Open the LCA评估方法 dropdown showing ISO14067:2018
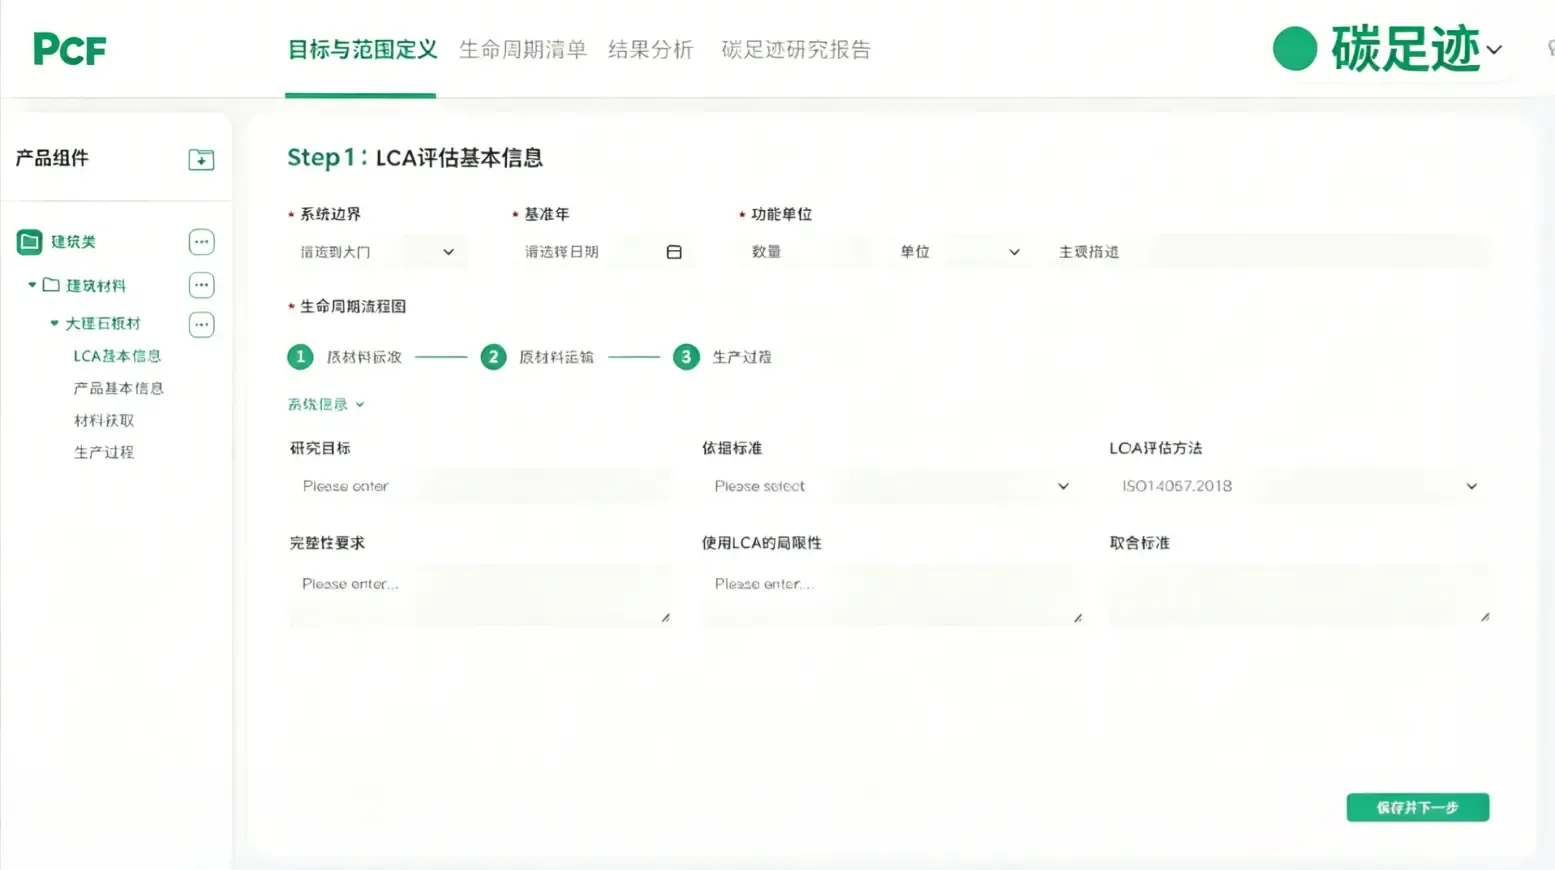The width and height of the screenshot is (1555, 870). pos(1470,486)
